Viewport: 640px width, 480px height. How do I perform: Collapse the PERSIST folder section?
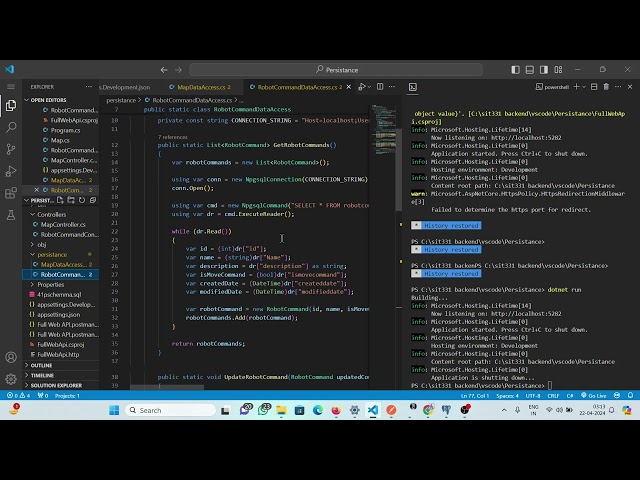27,200
